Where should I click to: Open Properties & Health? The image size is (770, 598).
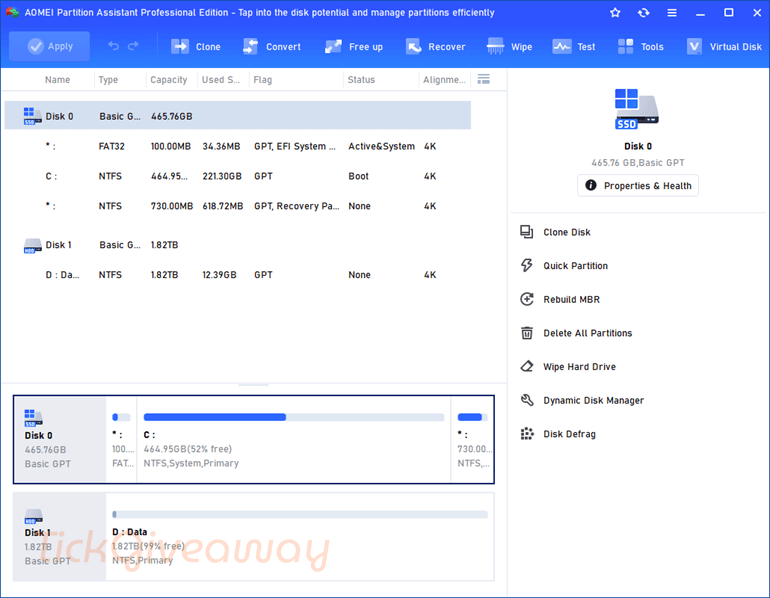coord(637,186)
